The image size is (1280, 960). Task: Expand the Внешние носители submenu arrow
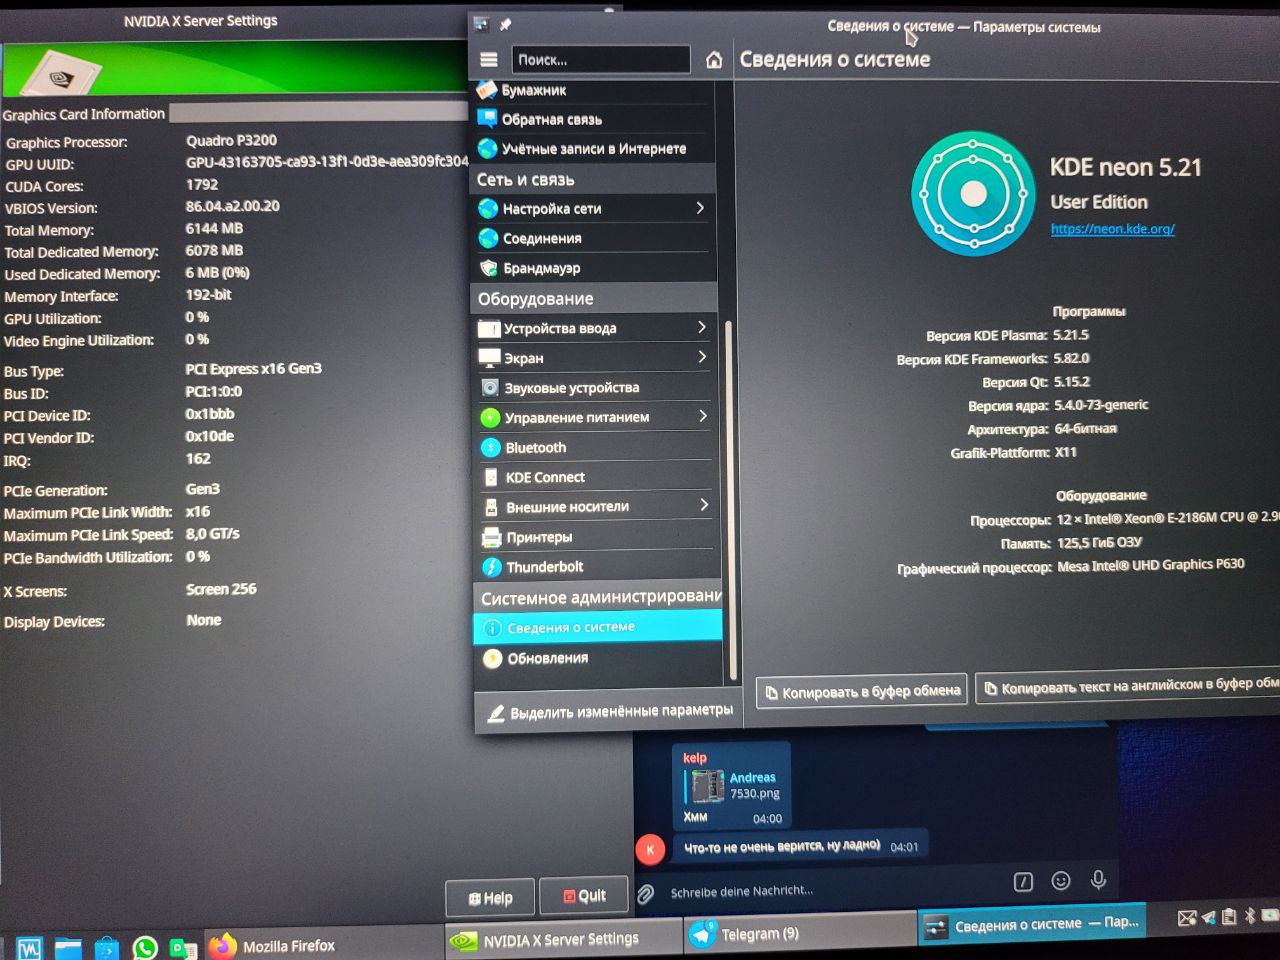coord(704,505)
